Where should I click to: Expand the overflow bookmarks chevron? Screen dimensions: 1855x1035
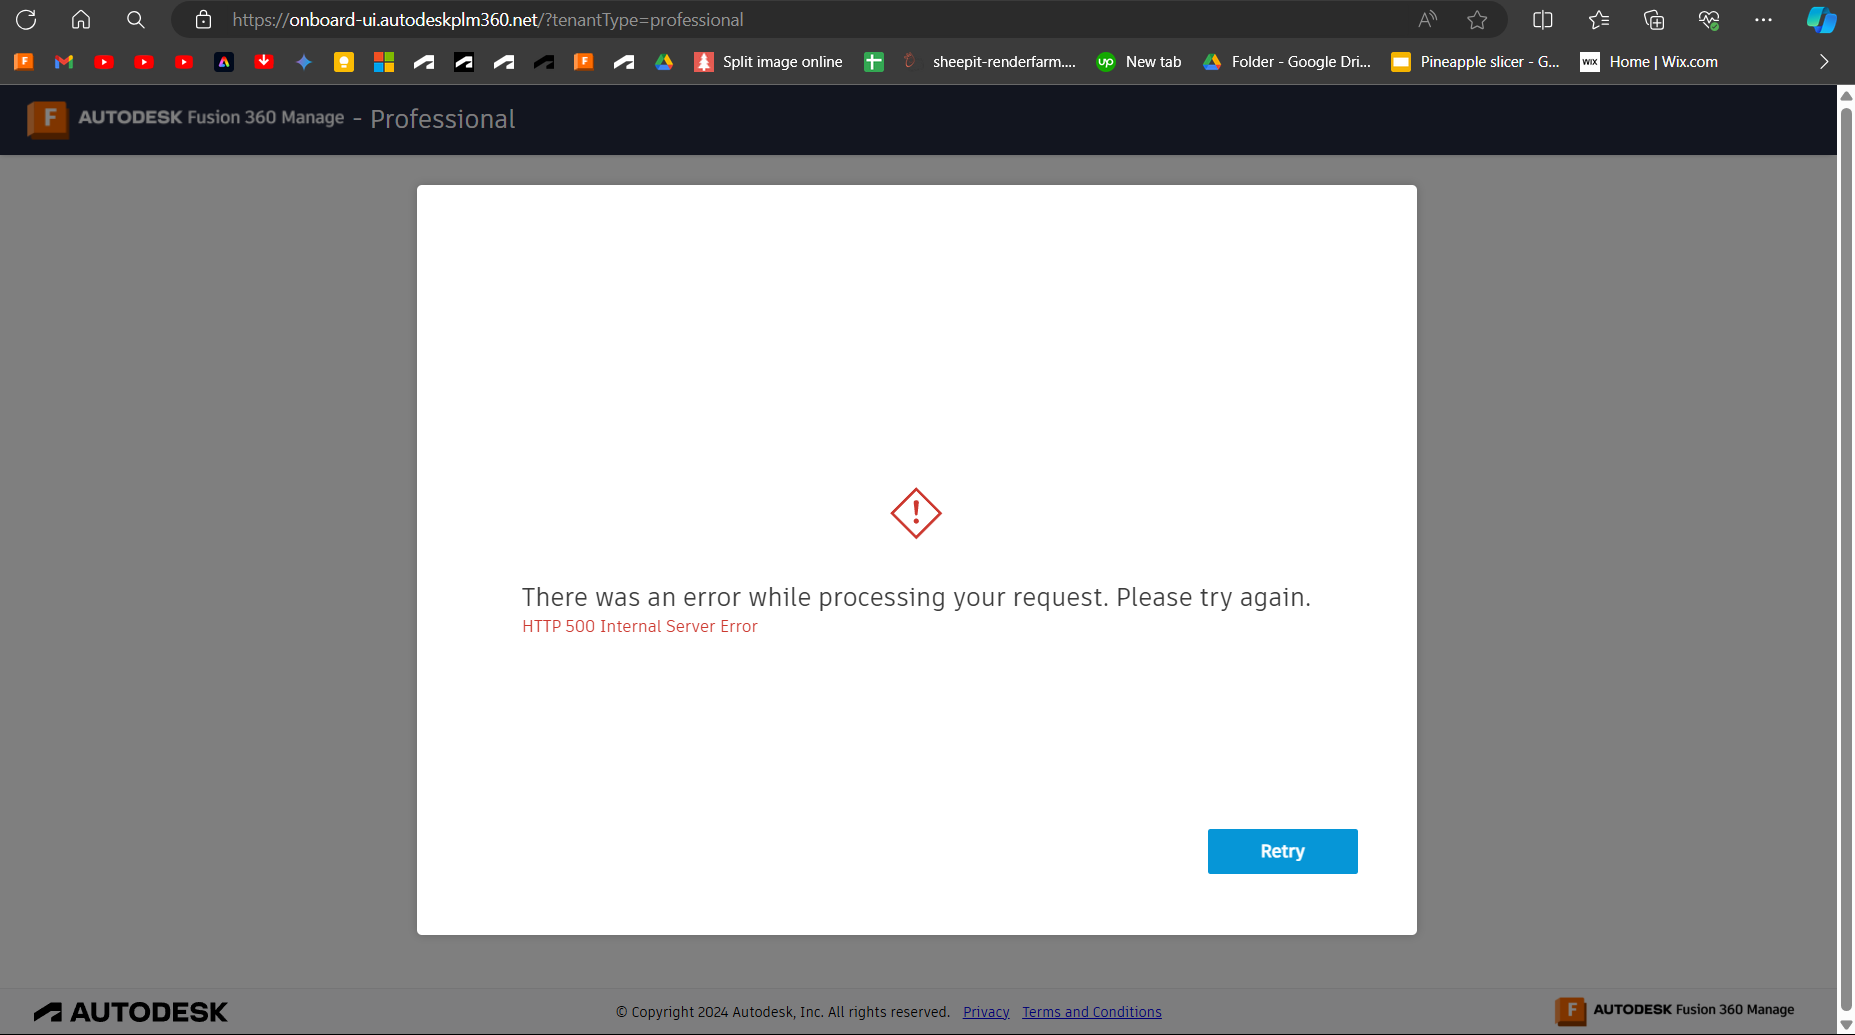pyautogui.click(x=1824, y=61)
